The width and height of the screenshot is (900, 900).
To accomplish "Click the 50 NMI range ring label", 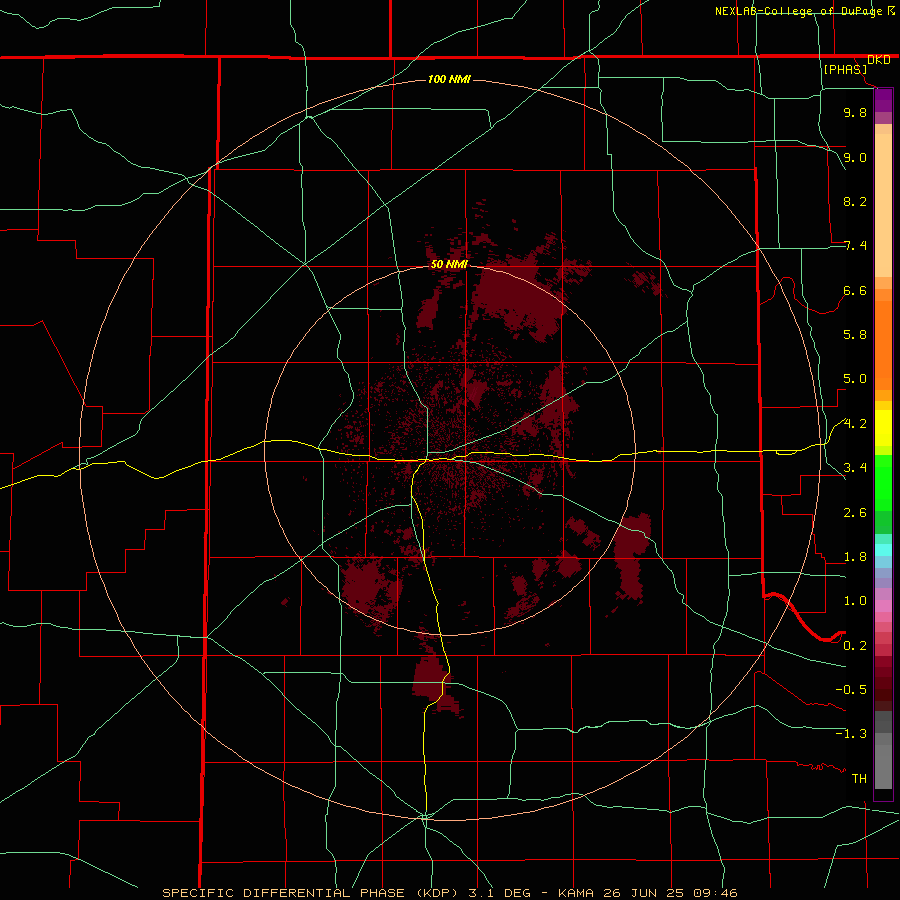I will point(449,264).
